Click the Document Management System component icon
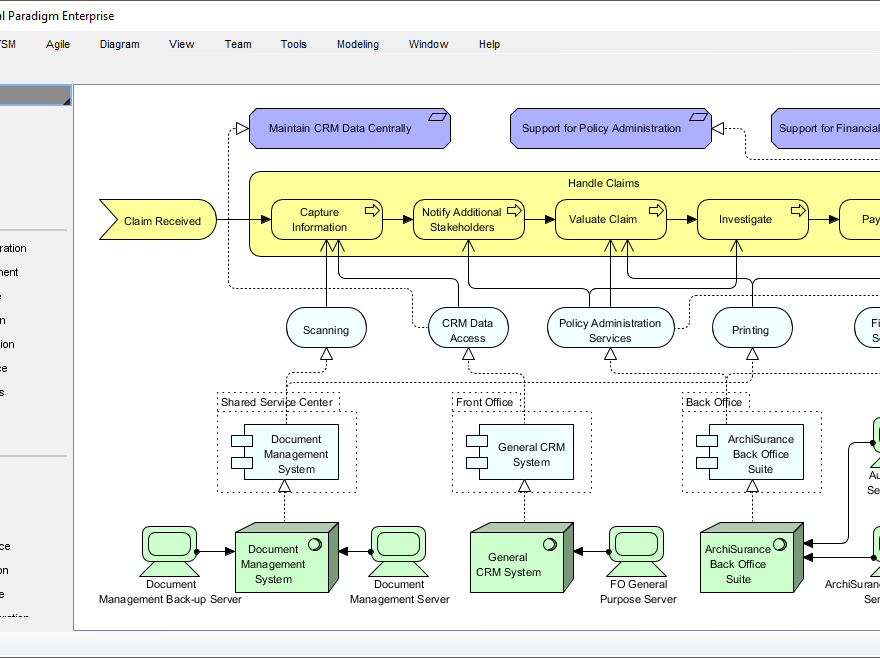This screenshot has width=880, height=658. (x=294, y=452)
